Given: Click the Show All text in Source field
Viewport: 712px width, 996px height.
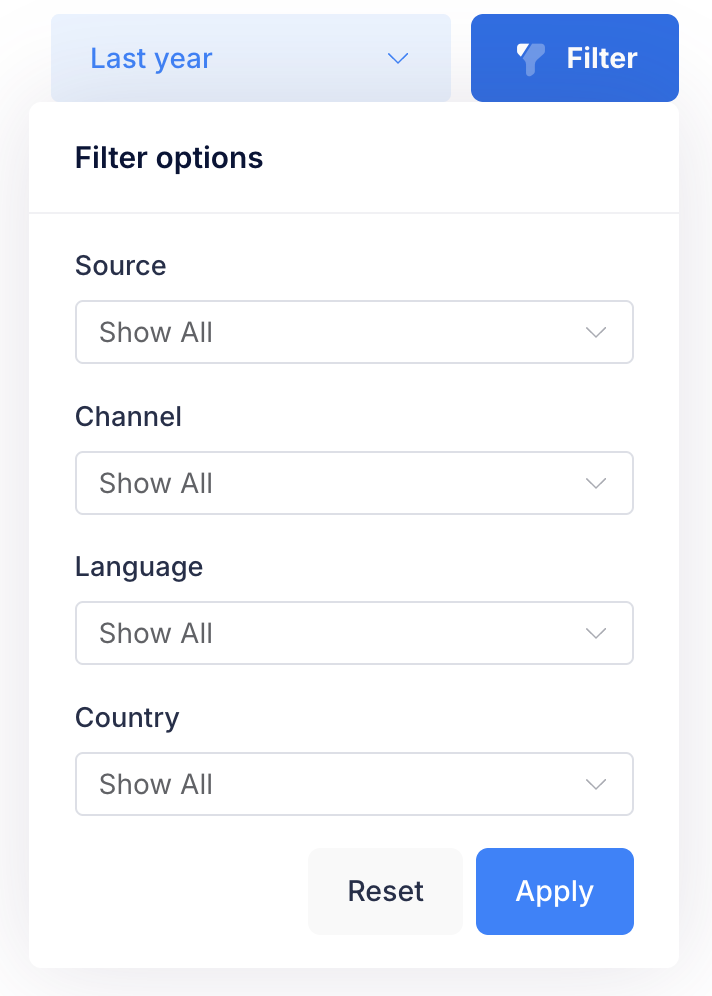Looking at the screenshot, I should tap(155, 332).
